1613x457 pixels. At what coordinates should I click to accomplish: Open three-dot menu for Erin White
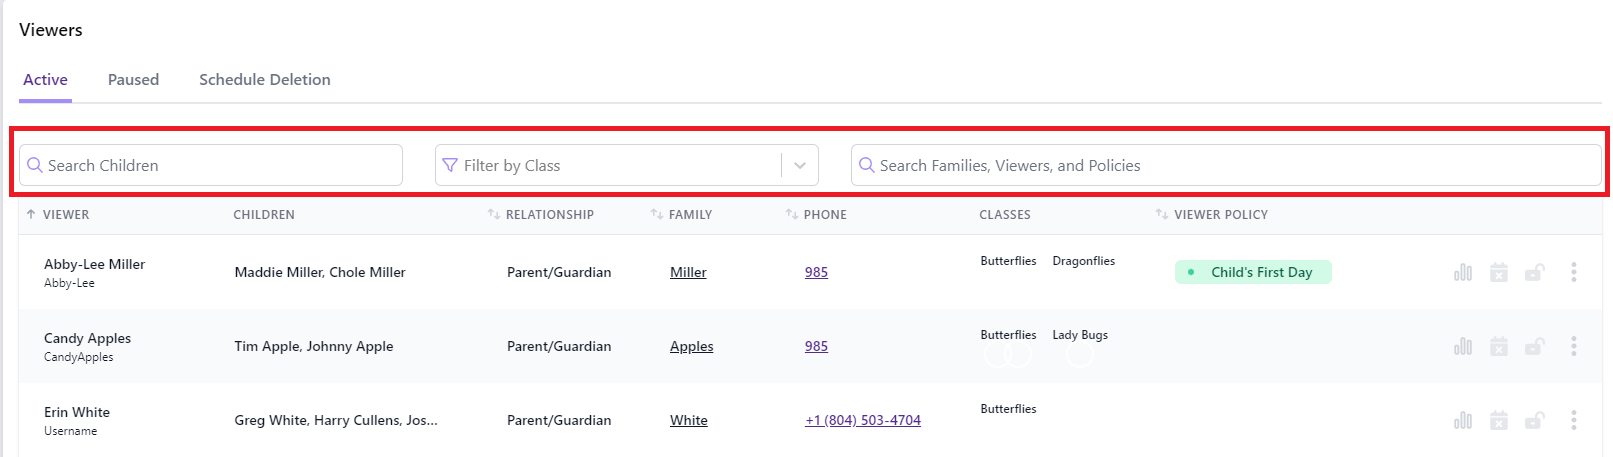tap(1573, 420)
